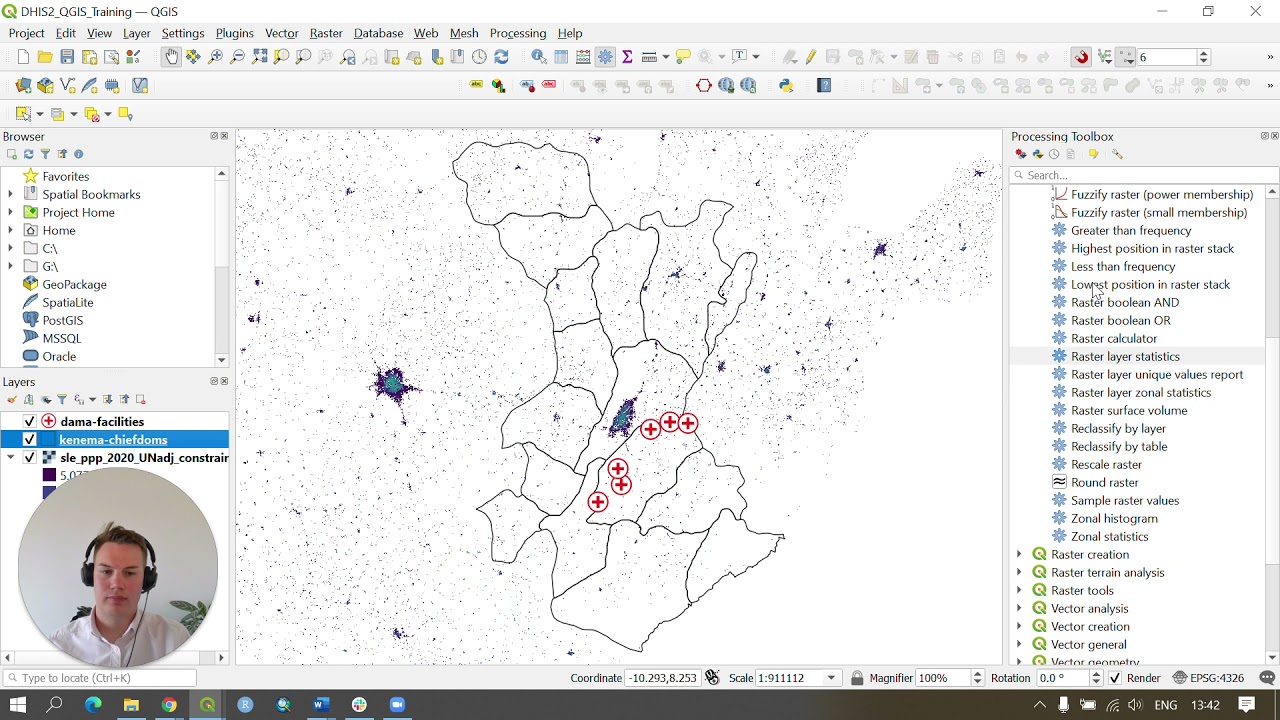Open Select Features dropdown arrow
The image size is (1280, 720).
(x=40, y=114)
